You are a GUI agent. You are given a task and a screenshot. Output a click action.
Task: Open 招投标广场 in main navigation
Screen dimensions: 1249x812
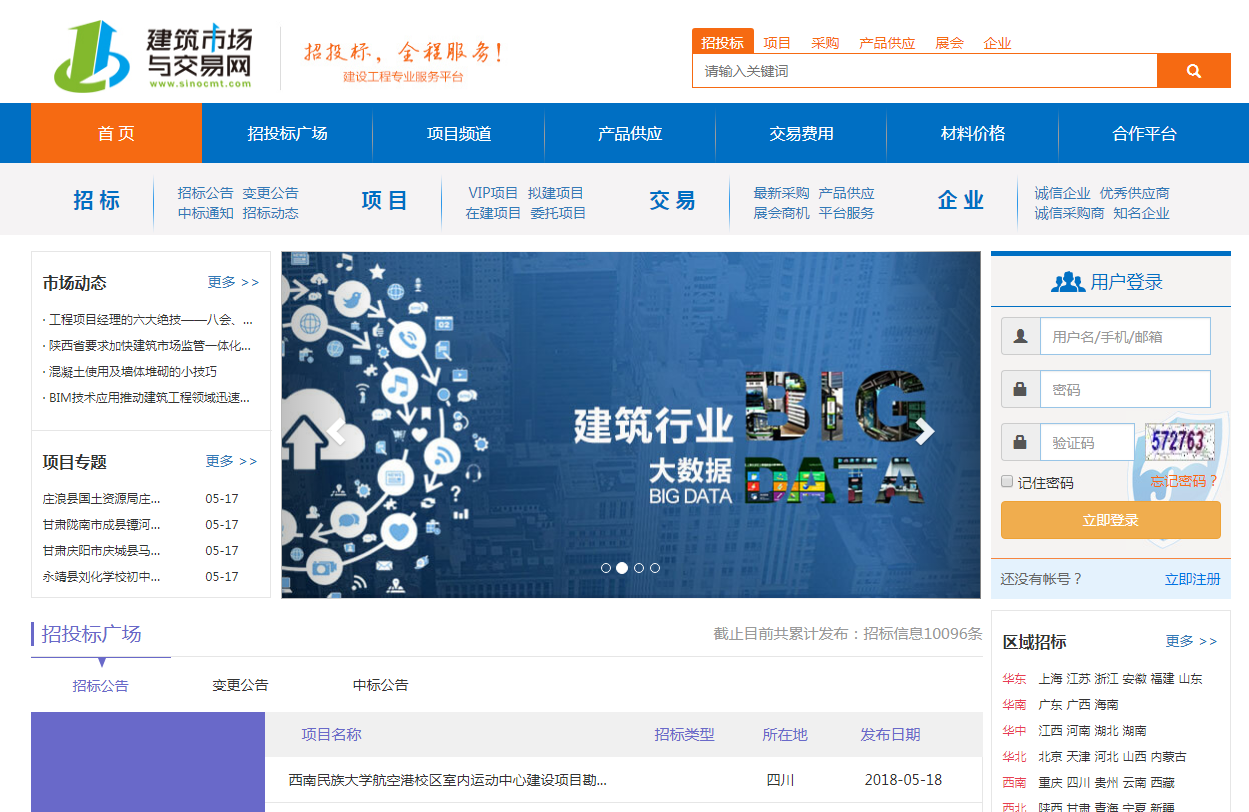coord(287,134)
